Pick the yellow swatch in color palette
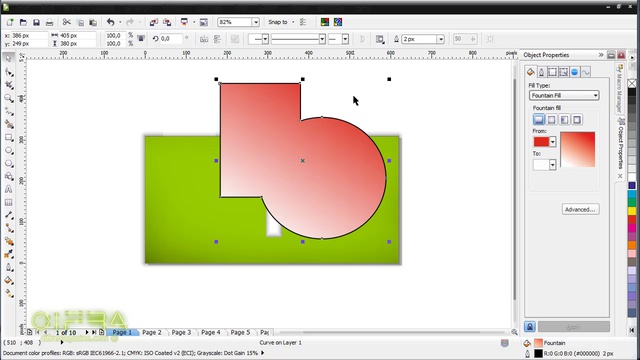The height and width of the screenshot is (360, 640). tap(632, 211)
